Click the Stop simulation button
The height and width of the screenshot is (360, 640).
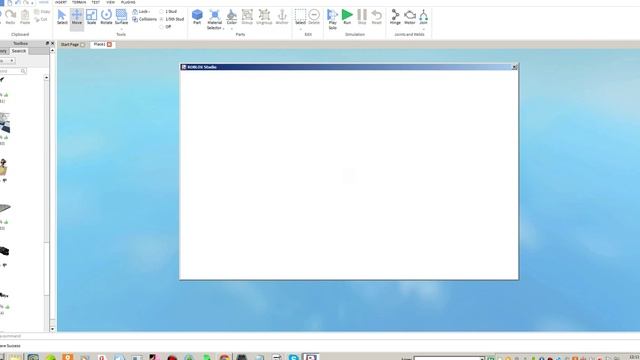(x=362, y=17)
